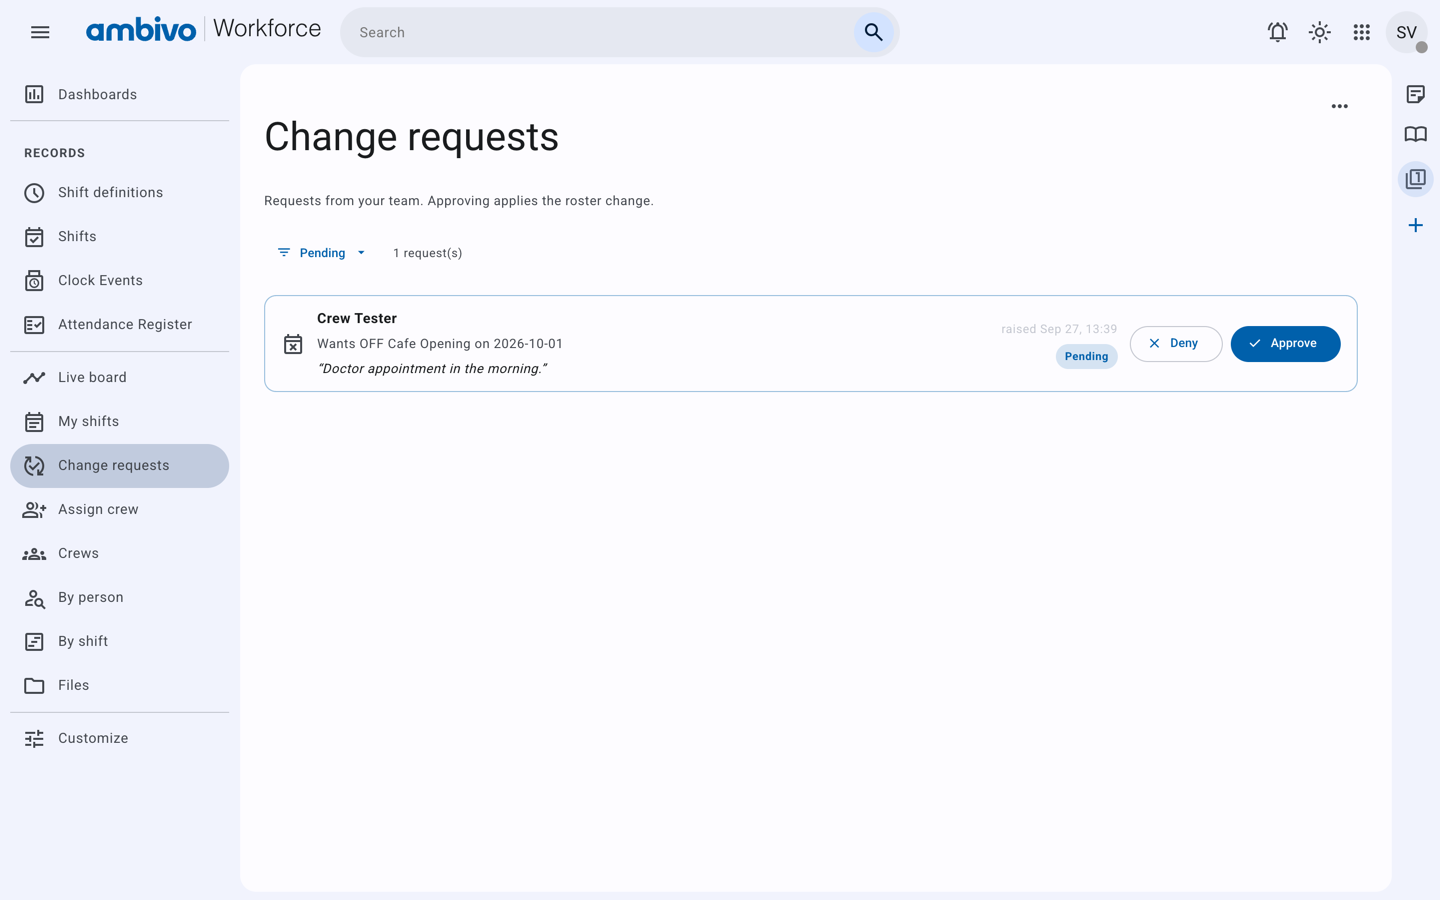Open Attendance Register
This screenshot has height=900, width=1440.
tap(119, 324)
